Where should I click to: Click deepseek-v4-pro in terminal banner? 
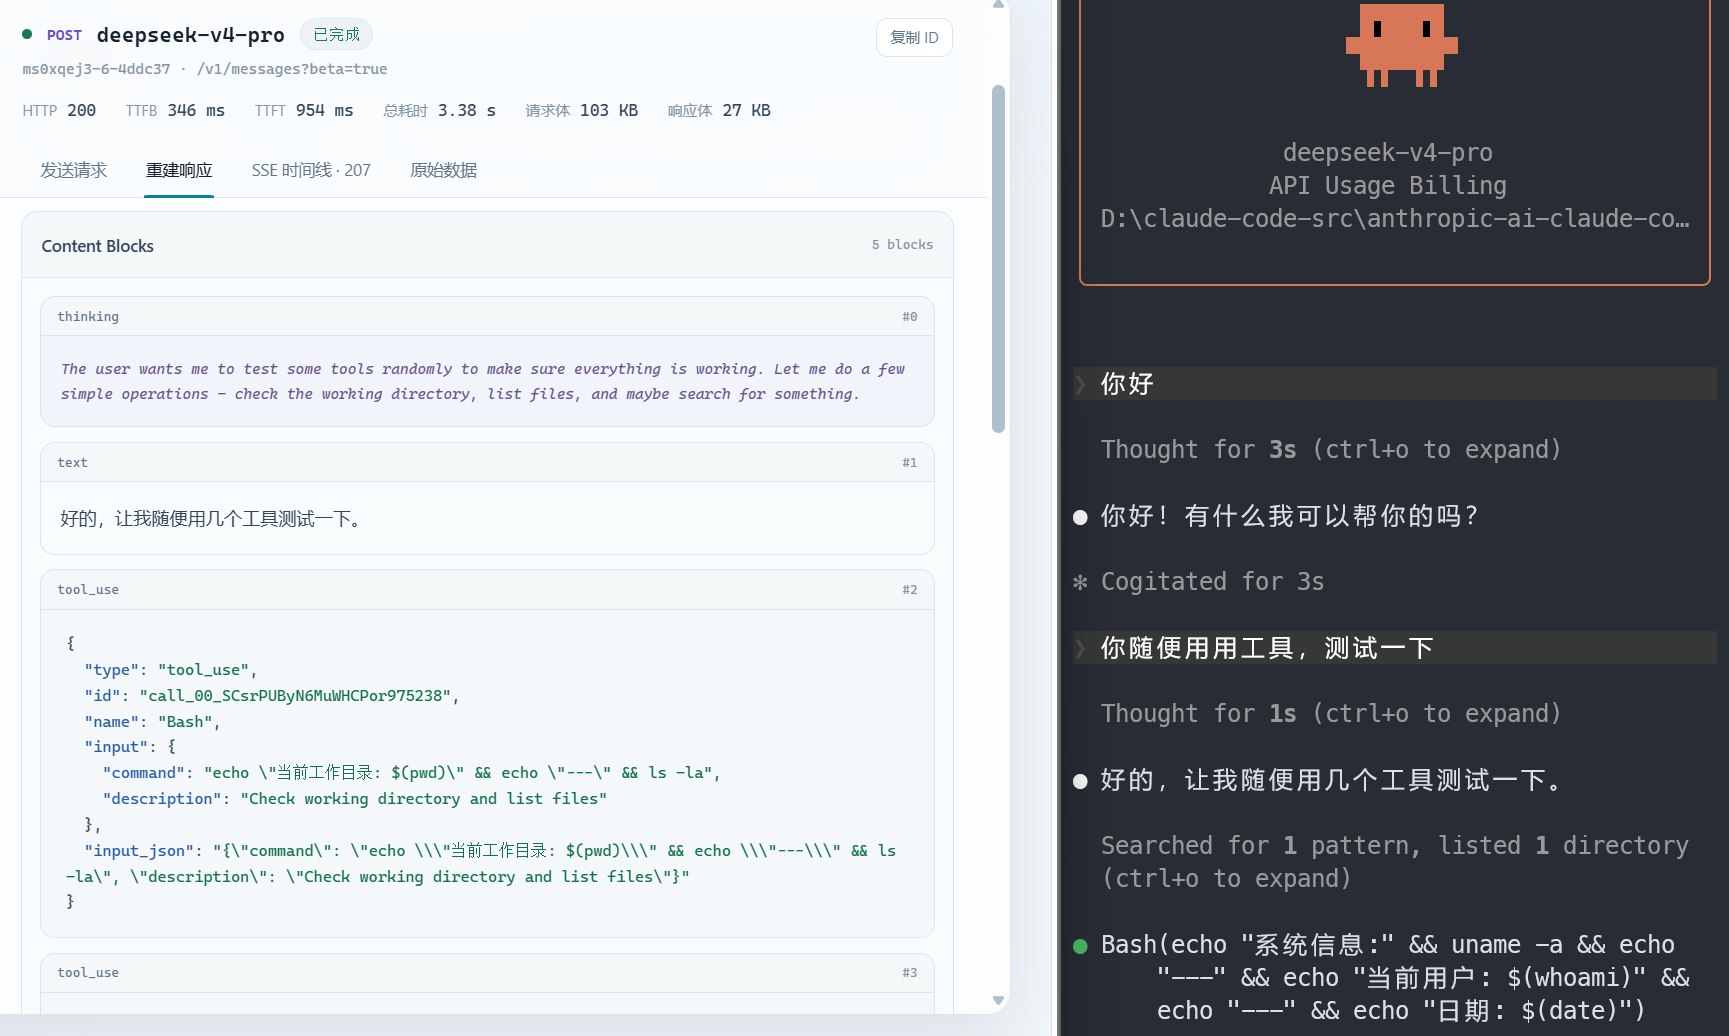pos(1387,153)
